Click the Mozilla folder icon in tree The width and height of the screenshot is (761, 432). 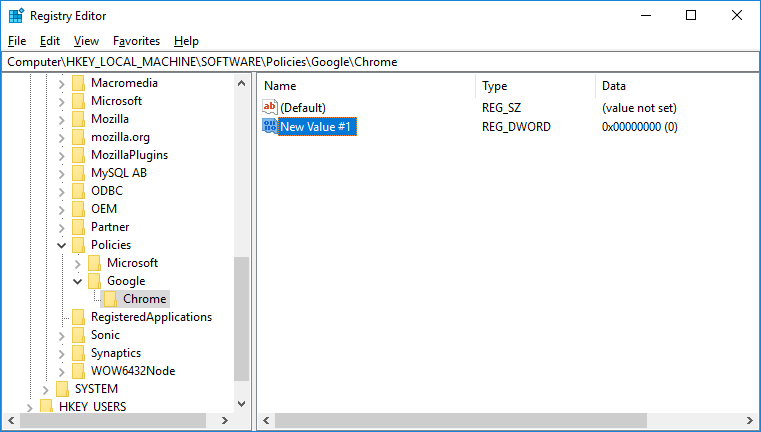[x=79, y=119]
